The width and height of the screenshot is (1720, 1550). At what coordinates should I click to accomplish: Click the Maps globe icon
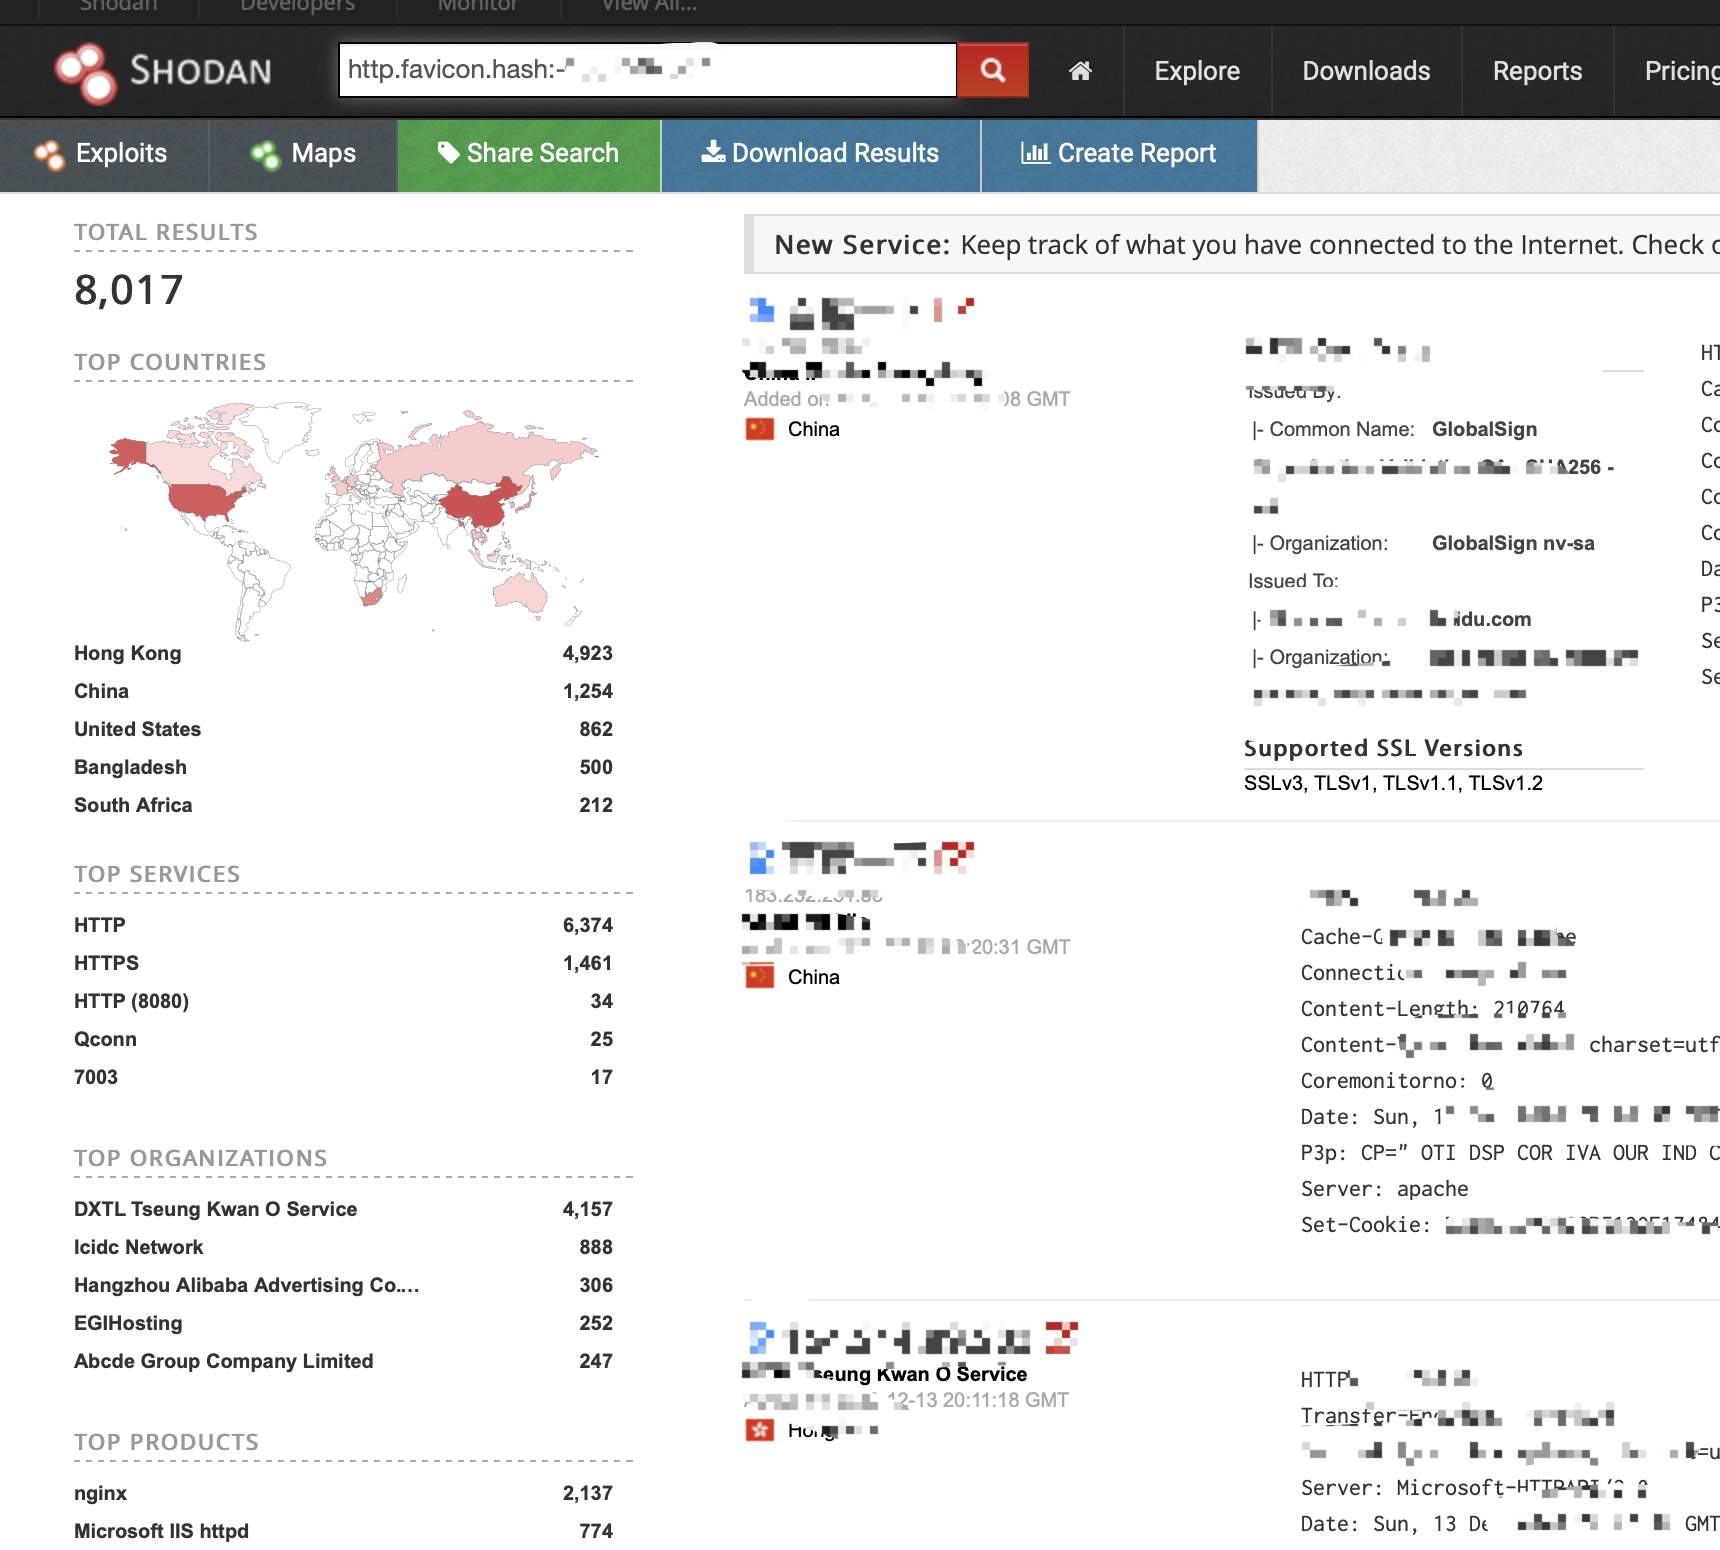pyautogui.click(x=265, y=154)
